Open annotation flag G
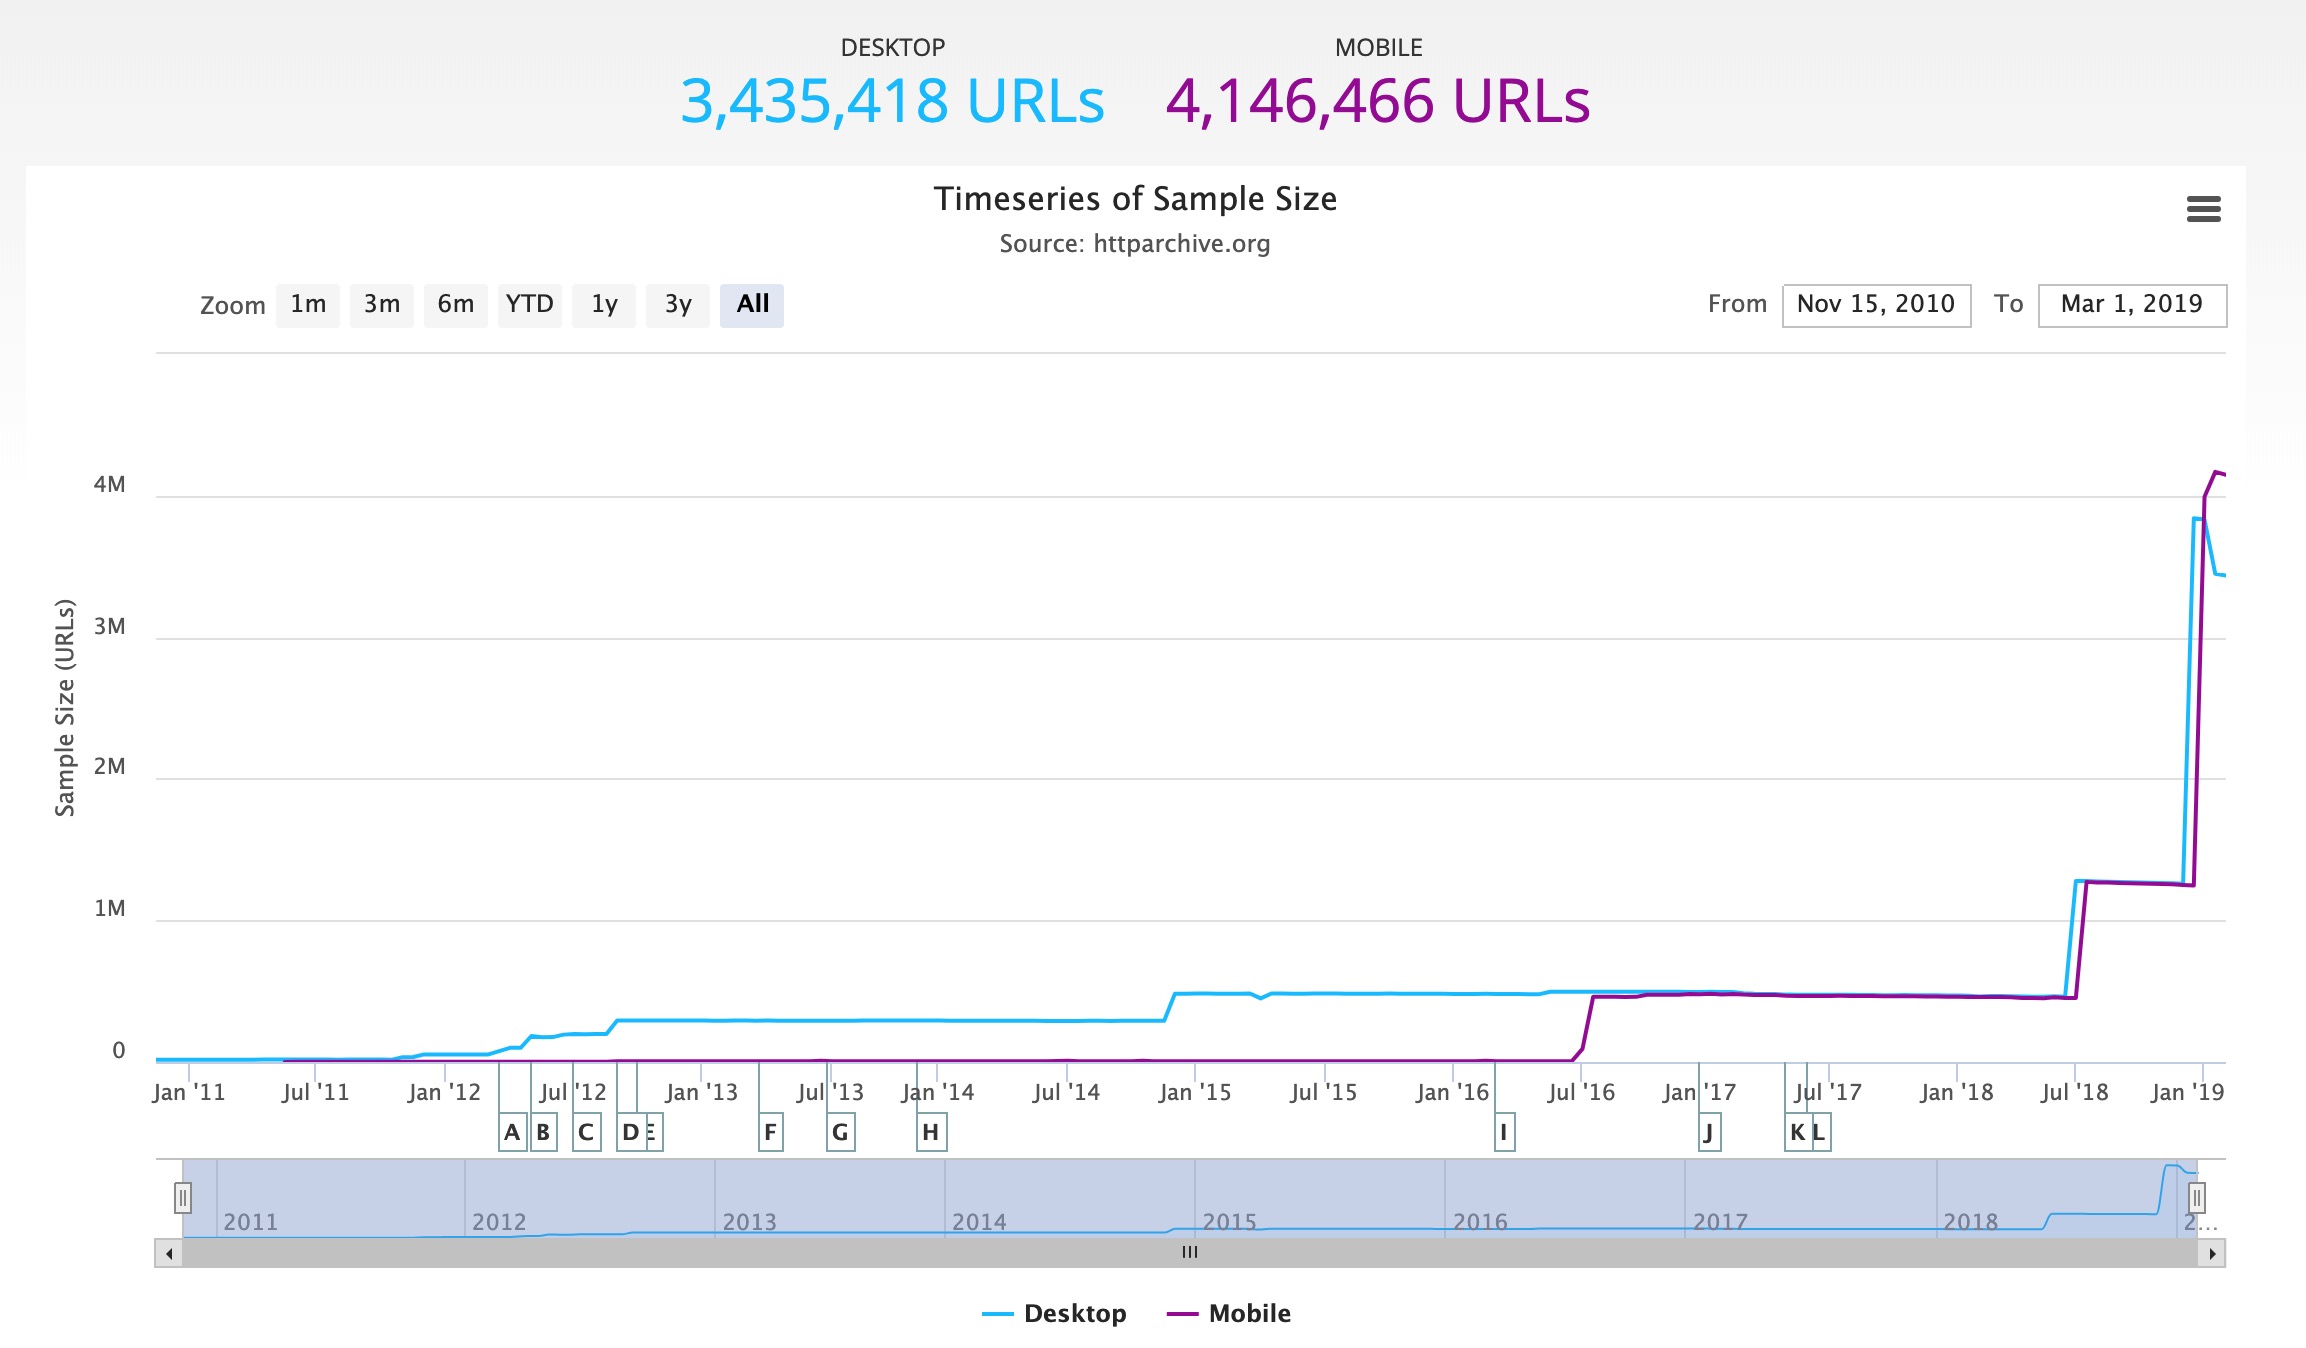2306x1348 pixels. [x=840, y=1132]
